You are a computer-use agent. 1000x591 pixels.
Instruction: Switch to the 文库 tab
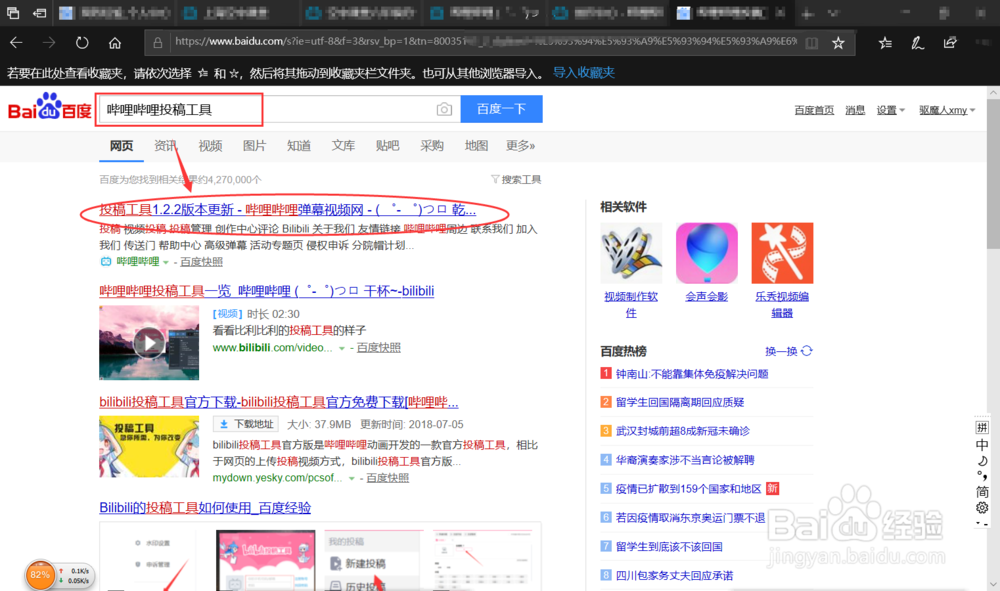343,146
